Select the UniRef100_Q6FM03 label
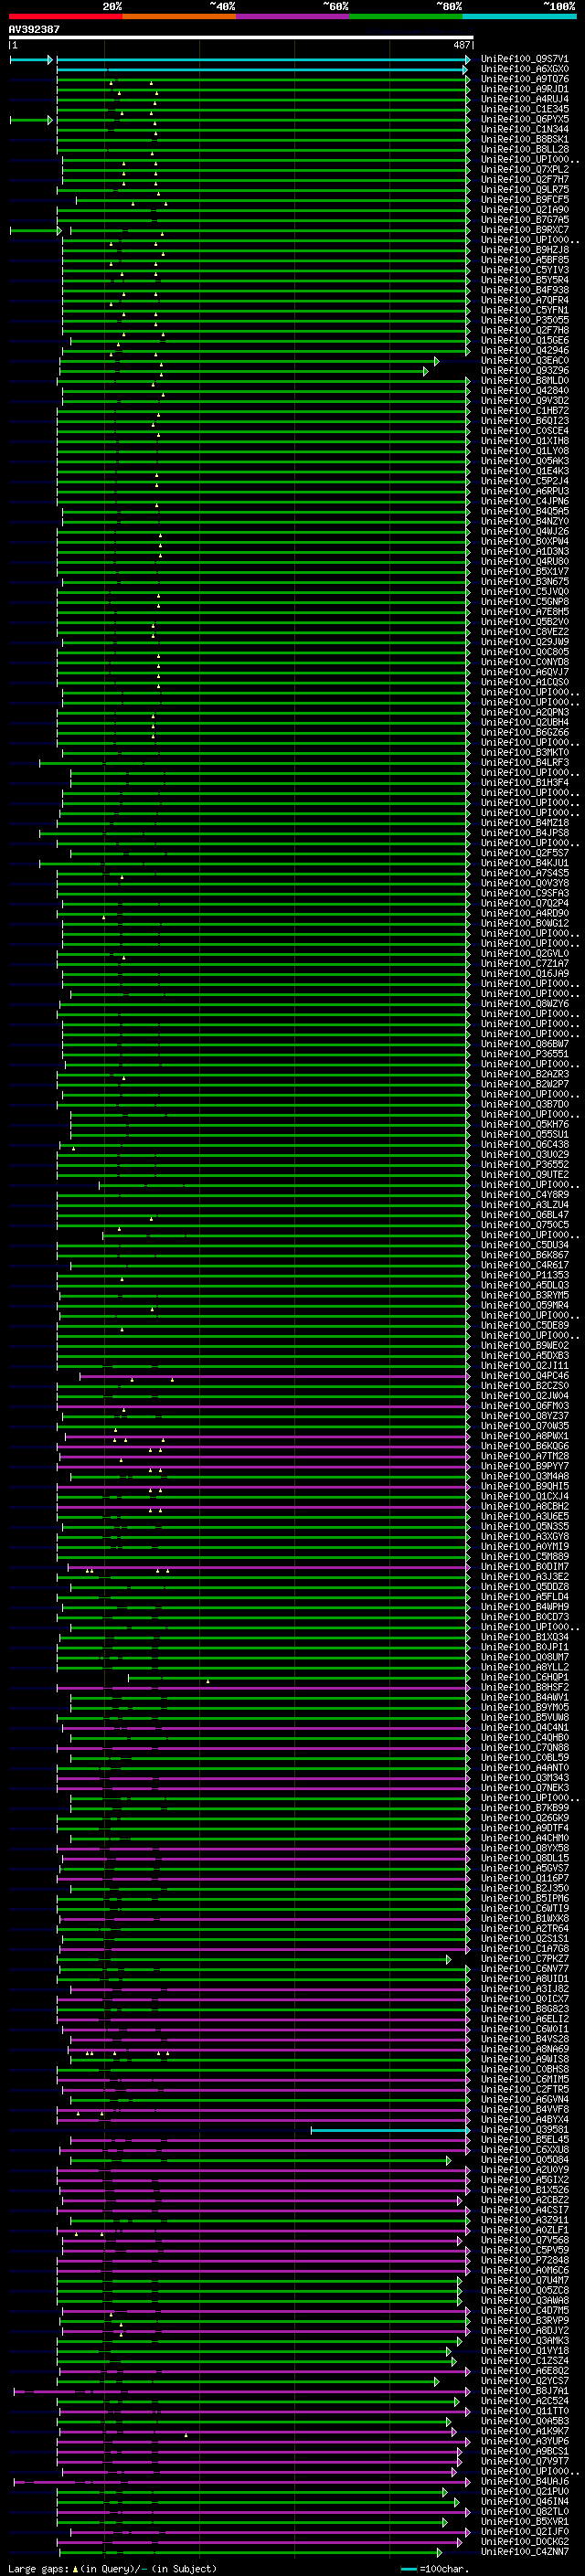This screenshot has width=585, height=2576. click(525, 1406)
